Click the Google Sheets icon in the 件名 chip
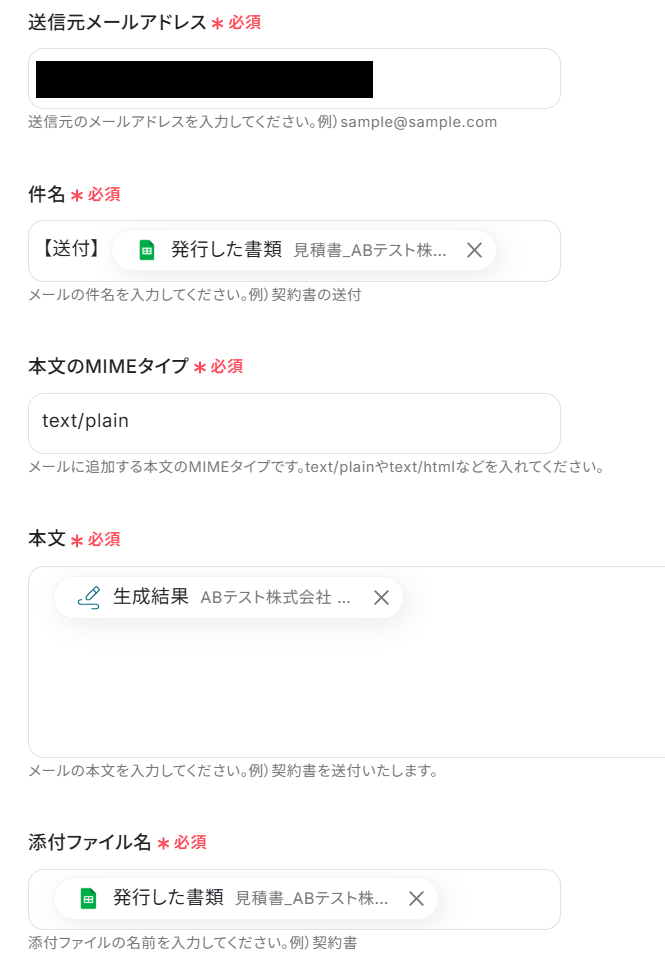Screen dimensions: 665x970 [147, 250]
